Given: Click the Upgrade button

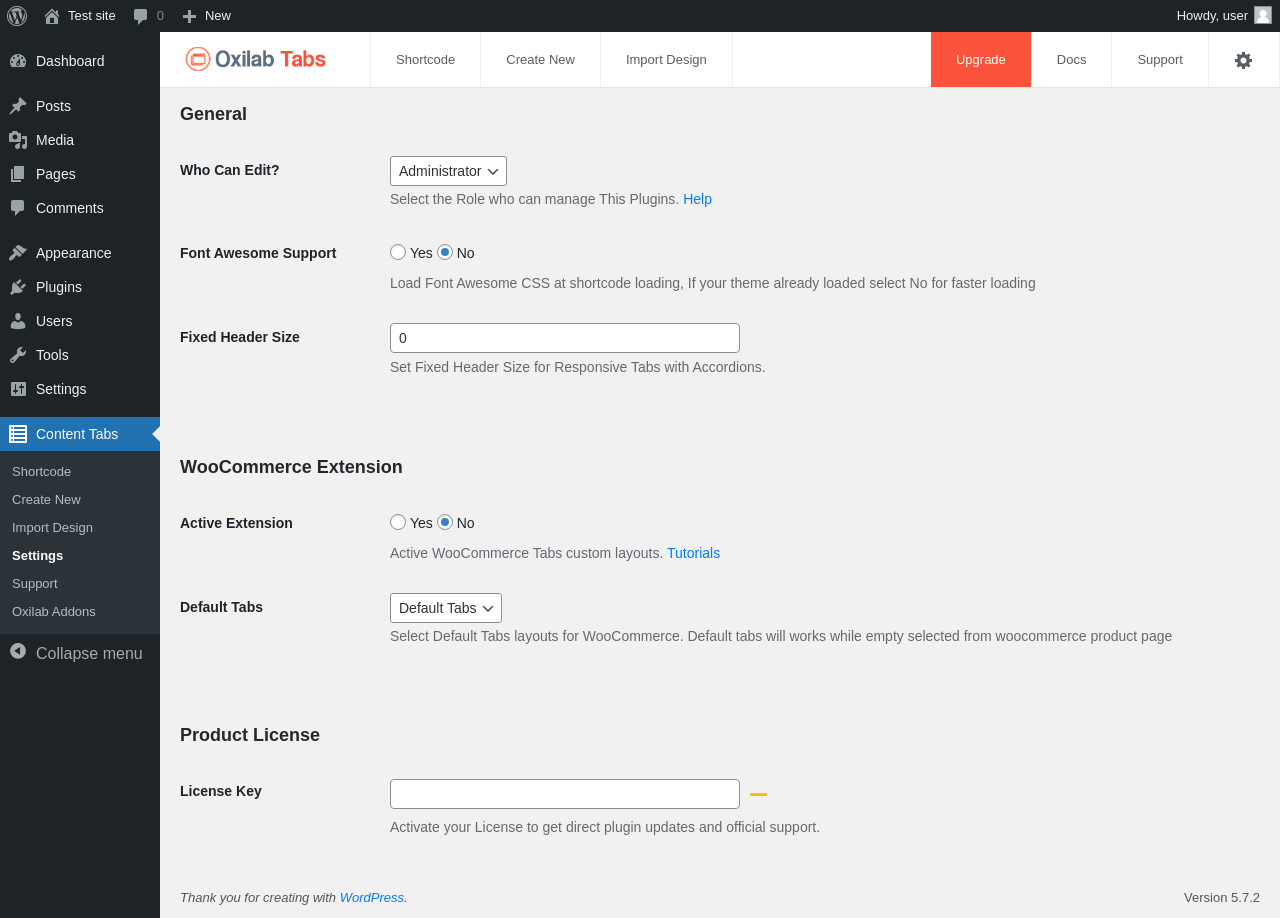Looking at the screenshot, I should tap(981, 60).
